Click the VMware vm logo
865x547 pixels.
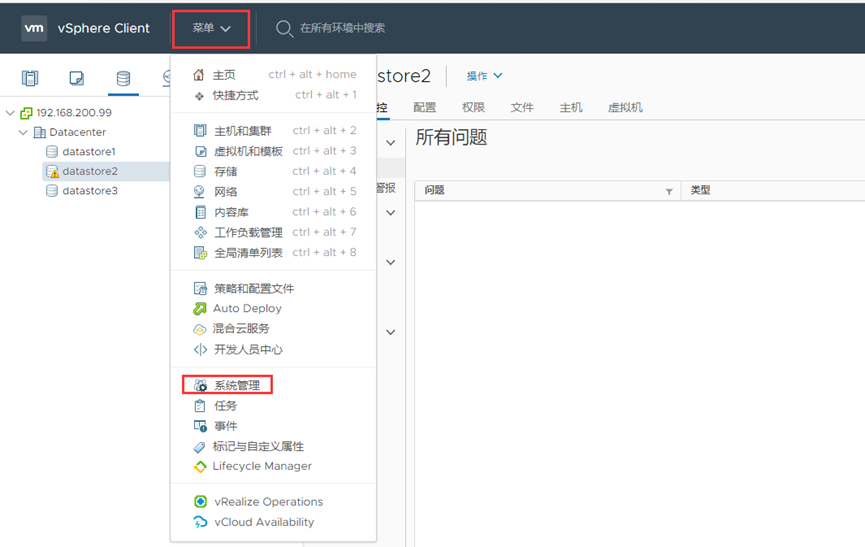pyautogui.click(x=34, y=28)
